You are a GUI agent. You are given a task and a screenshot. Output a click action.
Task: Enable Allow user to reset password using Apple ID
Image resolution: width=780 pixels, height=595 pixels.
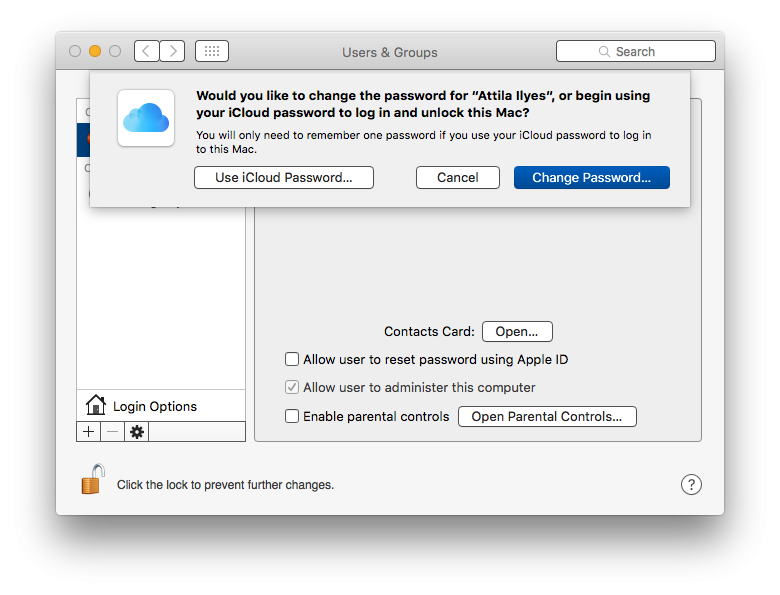pos(292,359)
